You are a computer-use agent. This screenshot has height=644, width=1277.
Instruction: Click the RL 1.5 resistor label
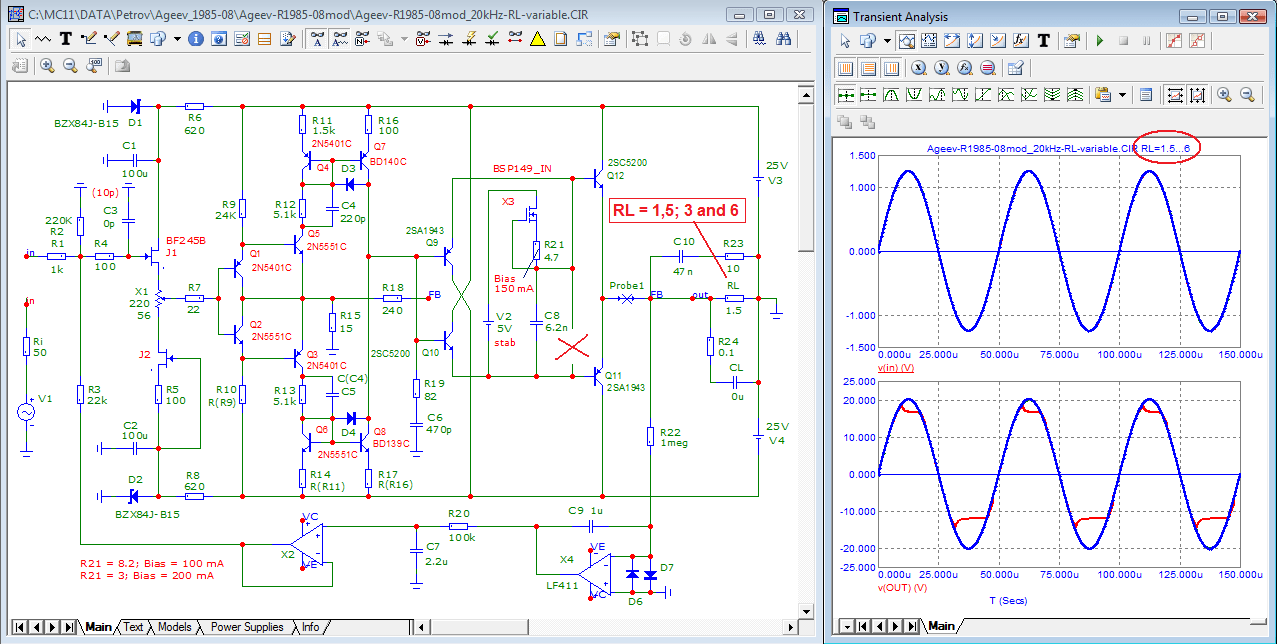(733, 298)
